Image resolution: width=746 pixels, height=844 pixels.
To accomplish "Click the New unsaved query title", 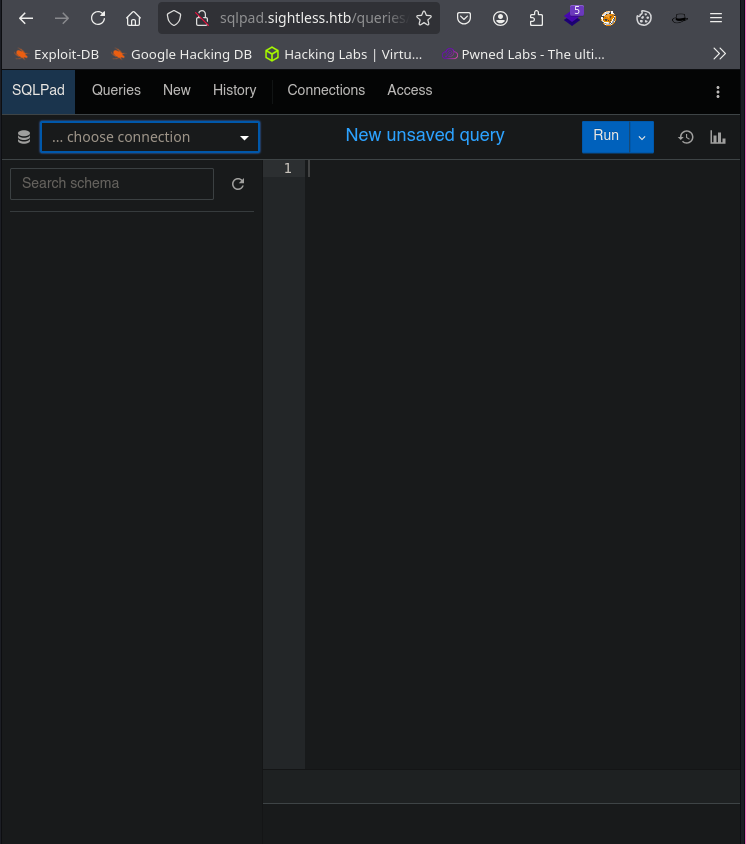I will pyautogui.click(x=425, y=135).
